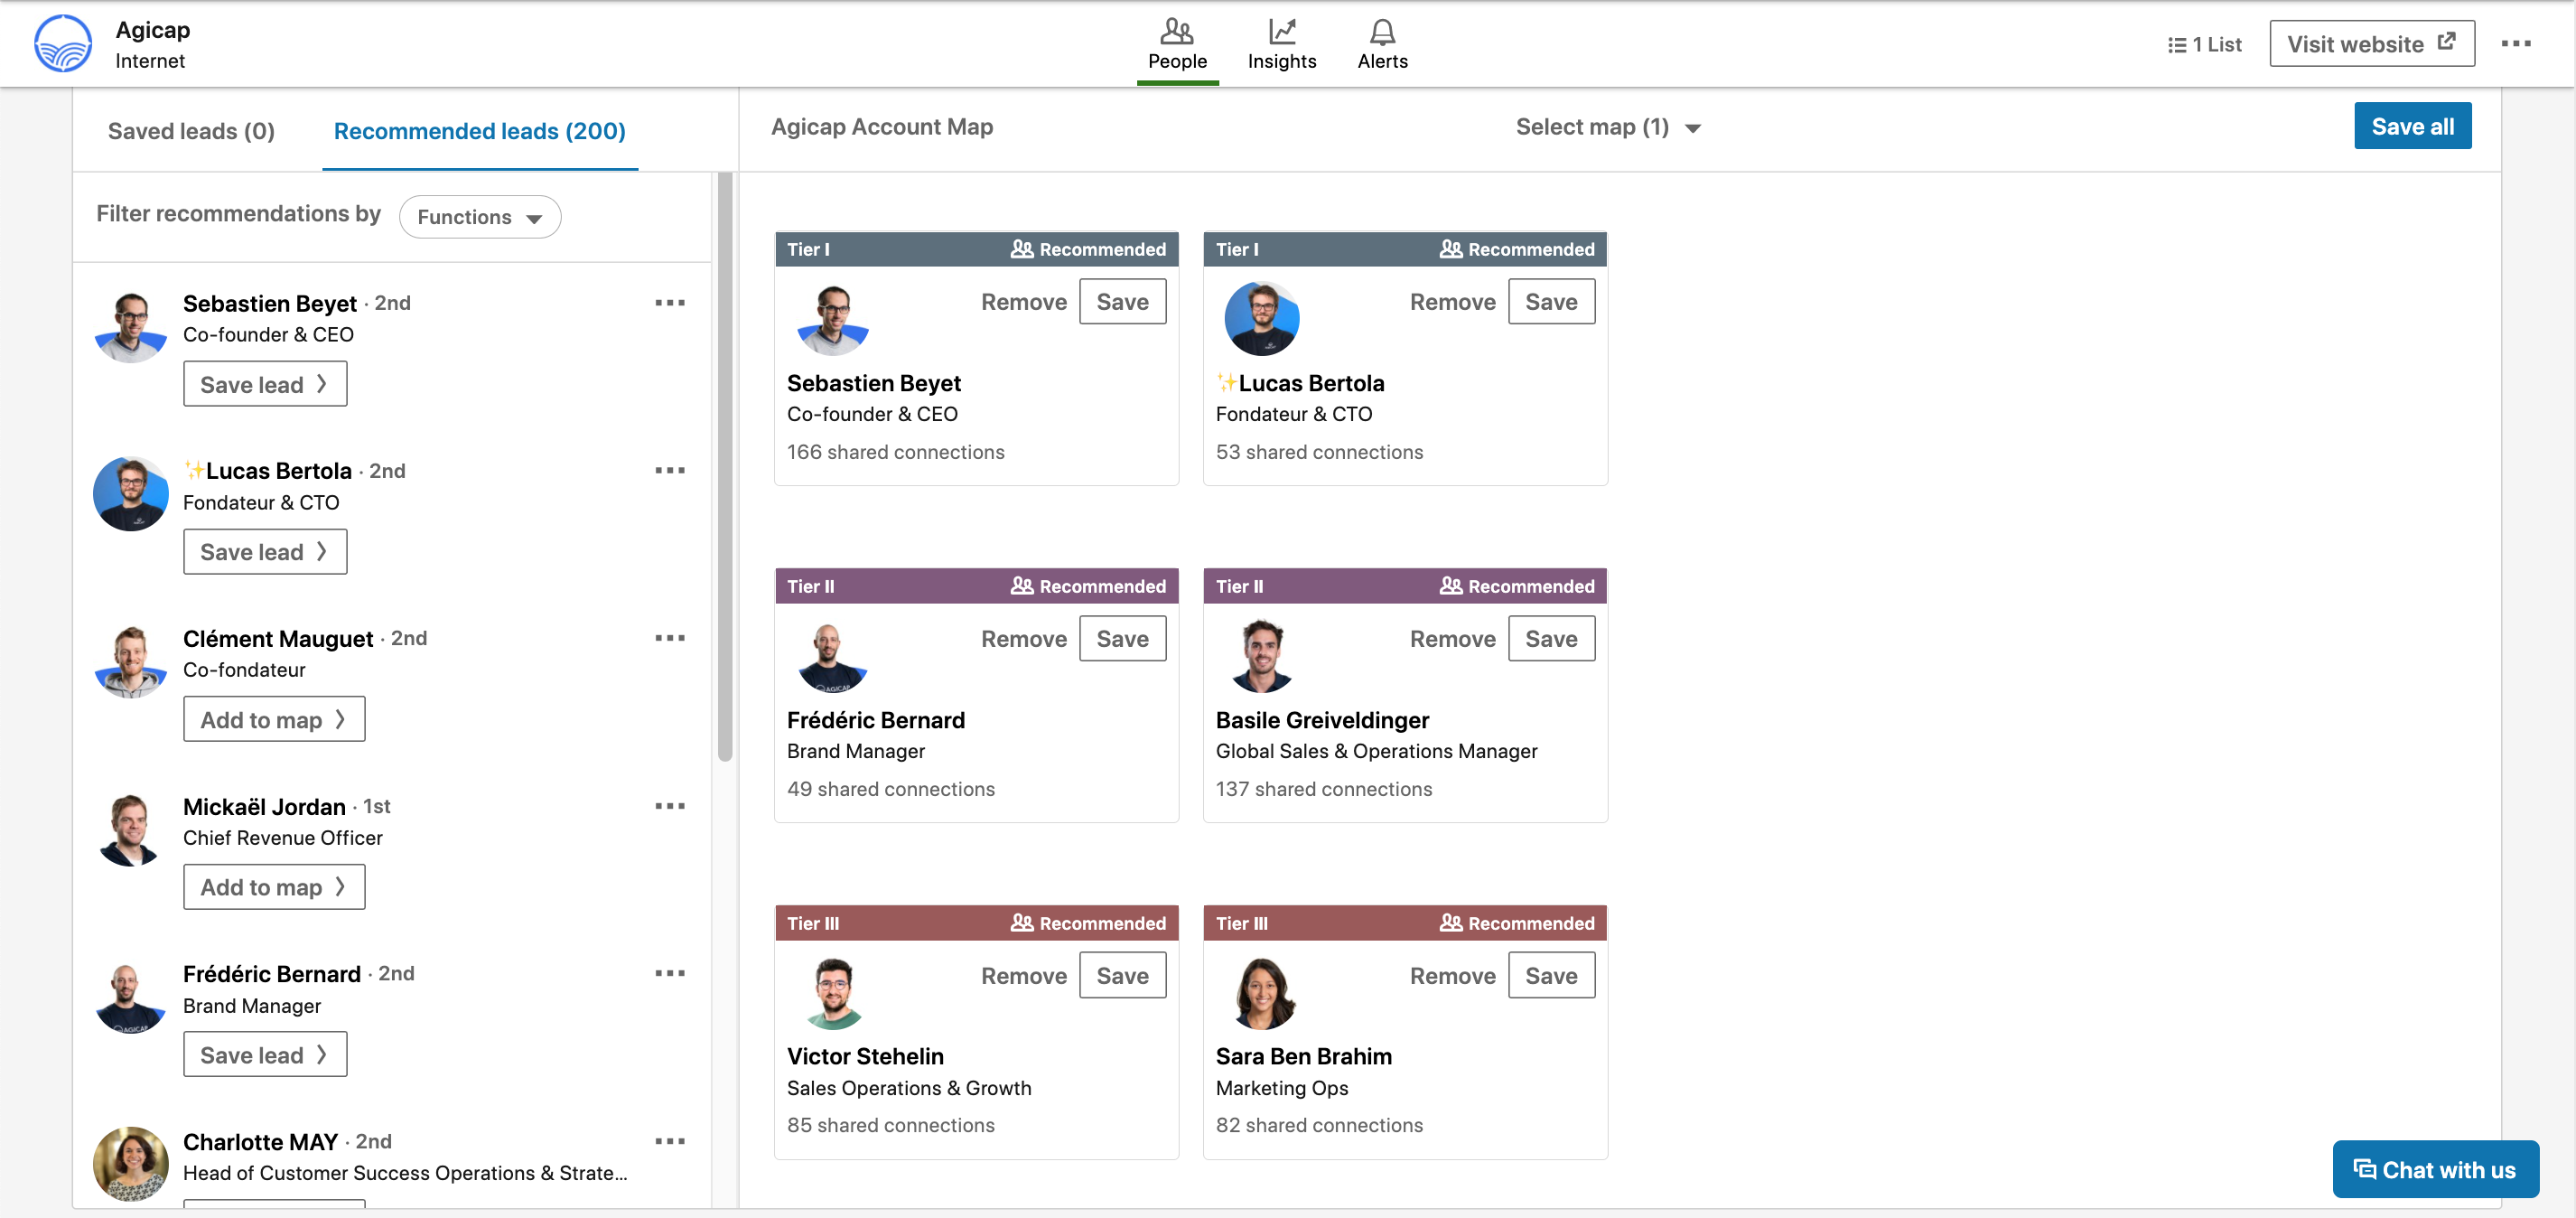Click the leads list vertical scrollbar
This screenshot has width=2576, height=1218.
[x=725, y=468]
